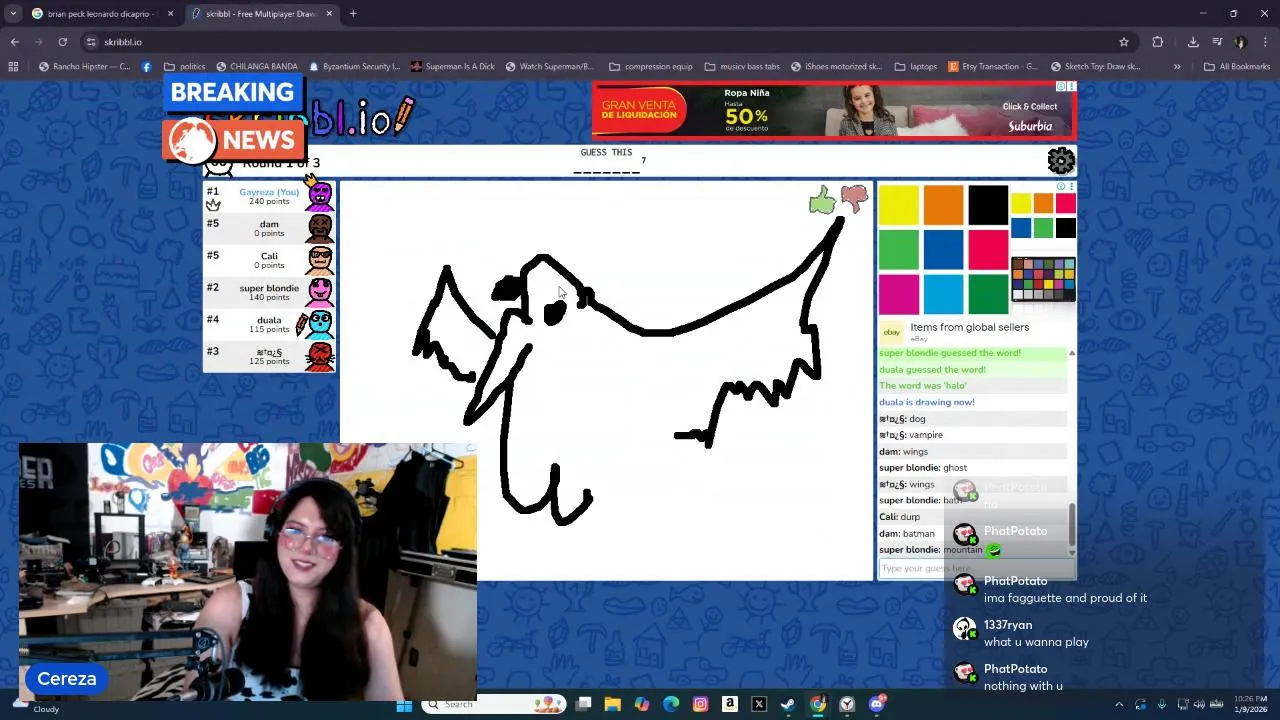The height and width of the screenshot is (720, 1280).
Task: Open the Chrome downloads icon
Action: click(x=1193, y=42)
